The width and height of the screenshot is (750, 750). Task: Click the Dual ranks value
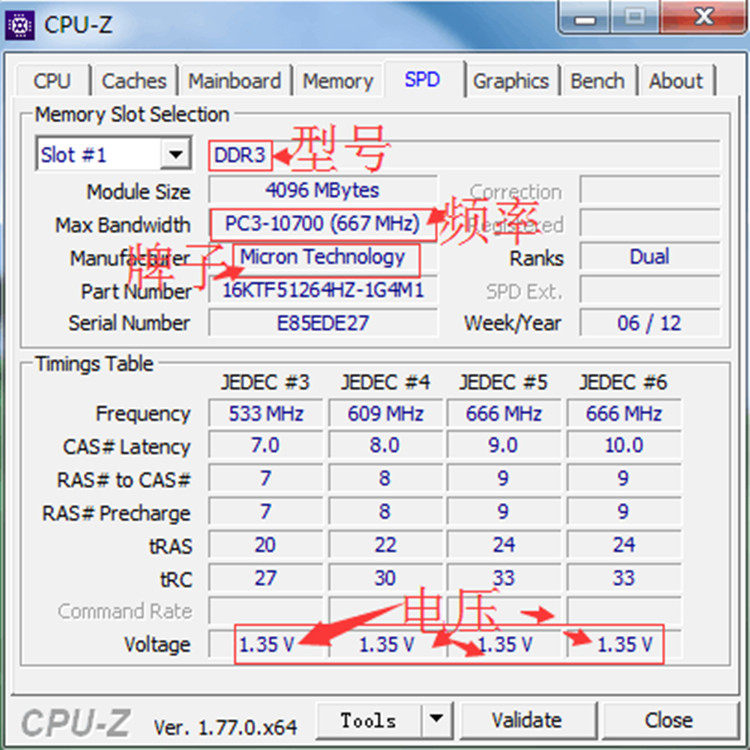650,257
